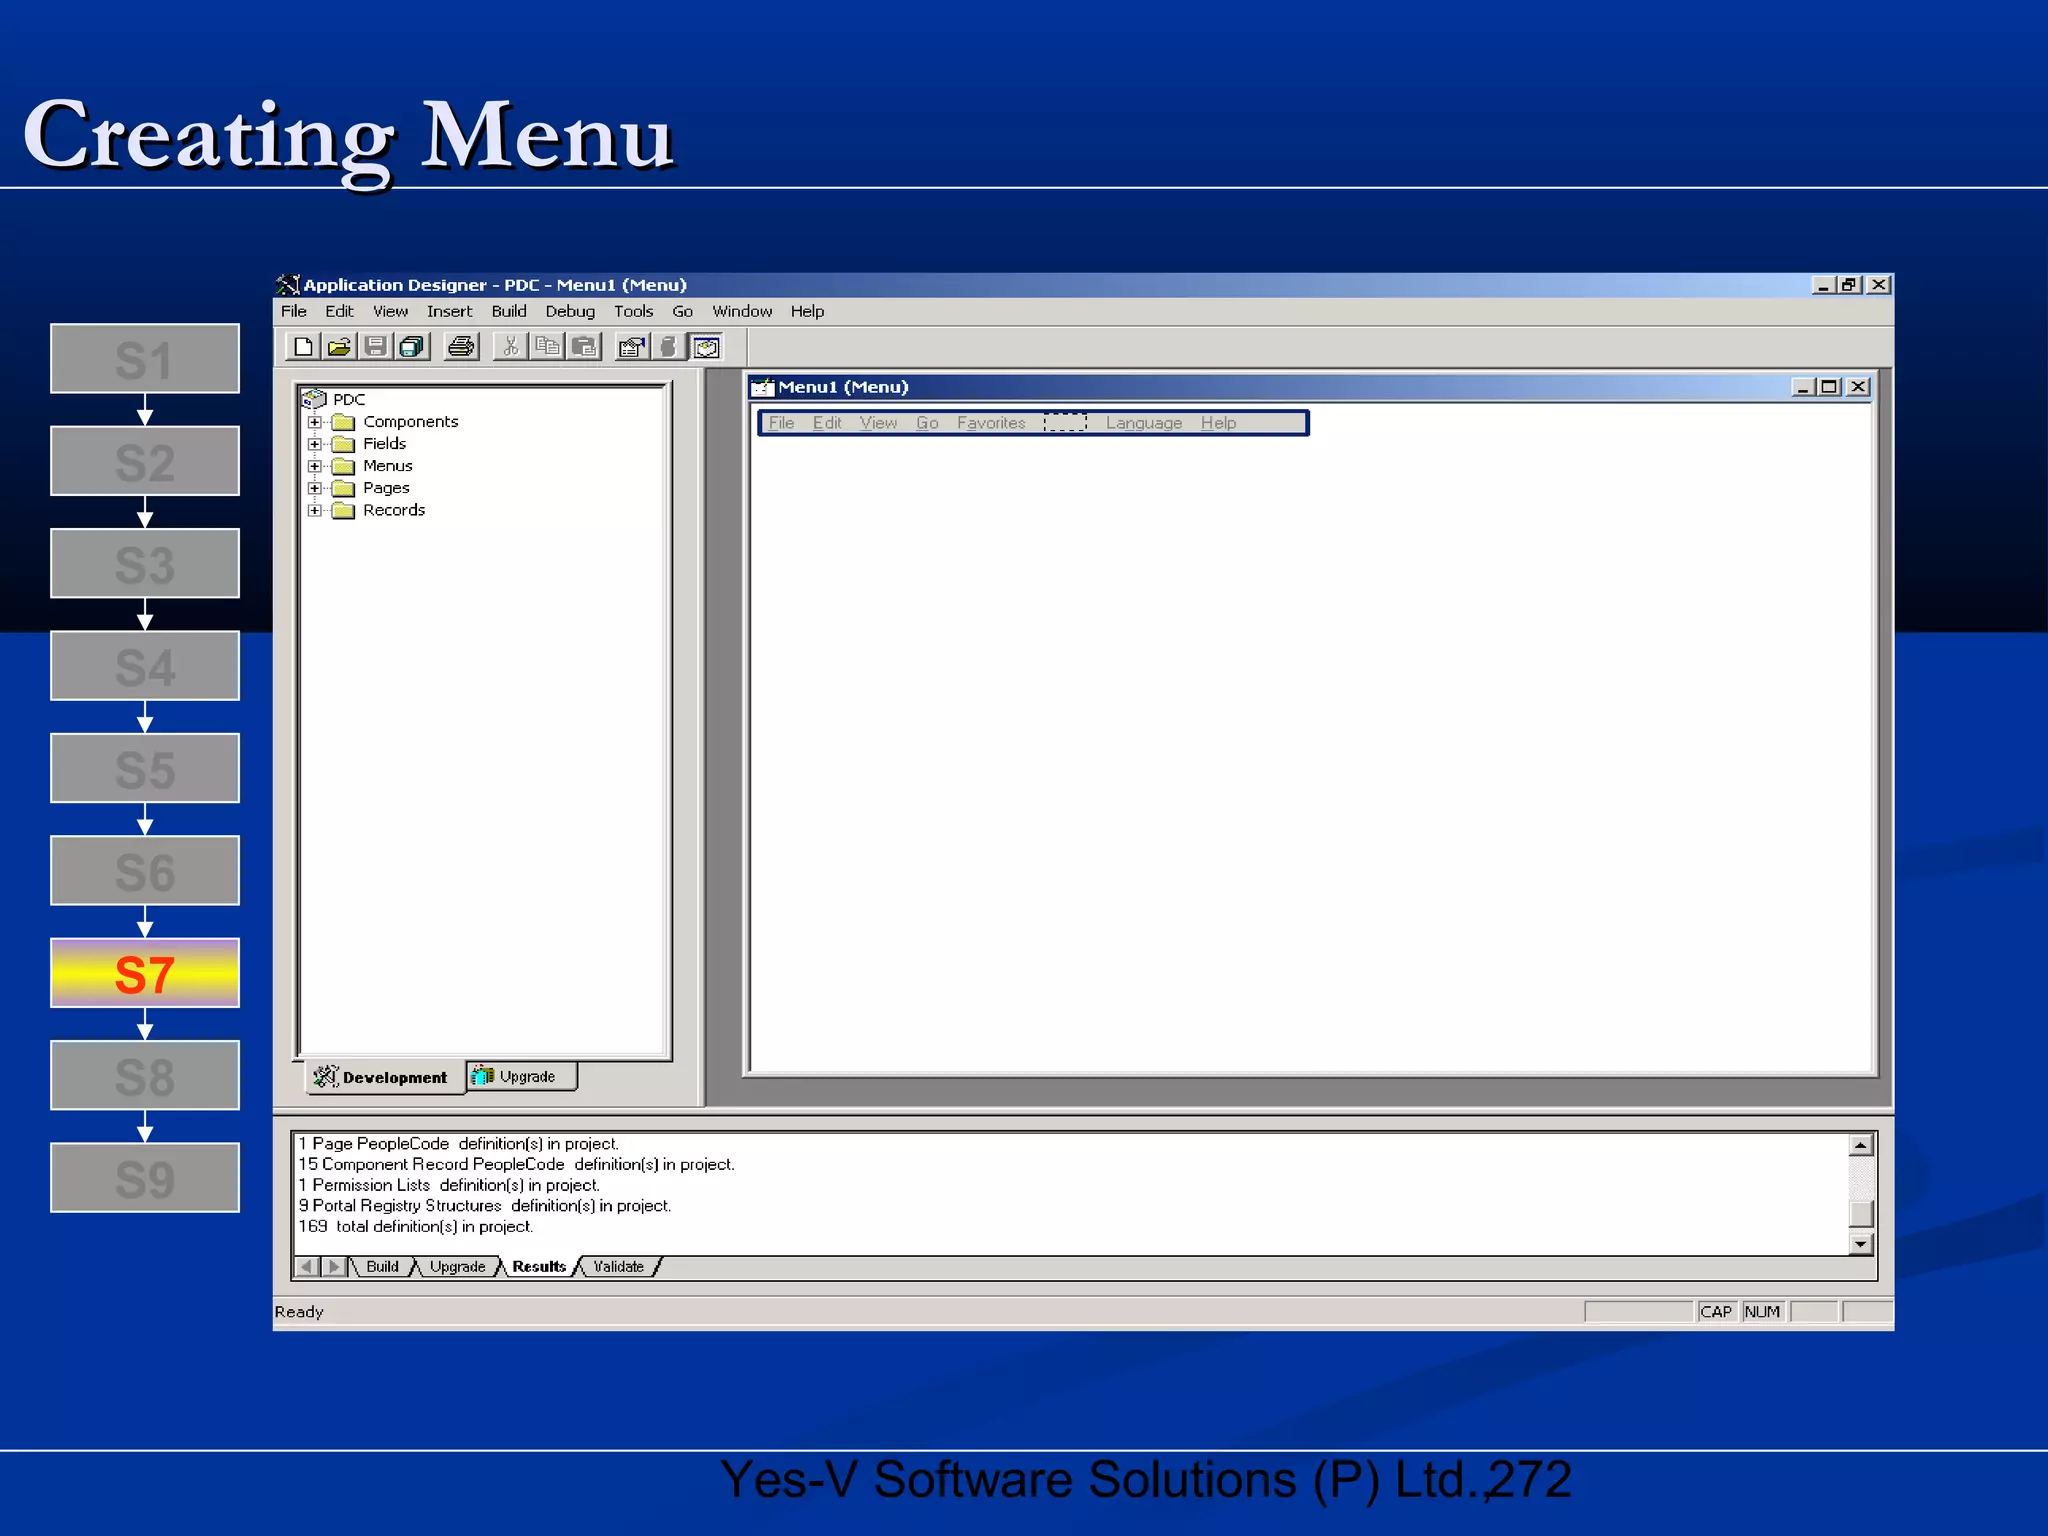Click the Save floppy disk icon
Viewport: 2048px width, 1536px height.
(x=375, y=347)
